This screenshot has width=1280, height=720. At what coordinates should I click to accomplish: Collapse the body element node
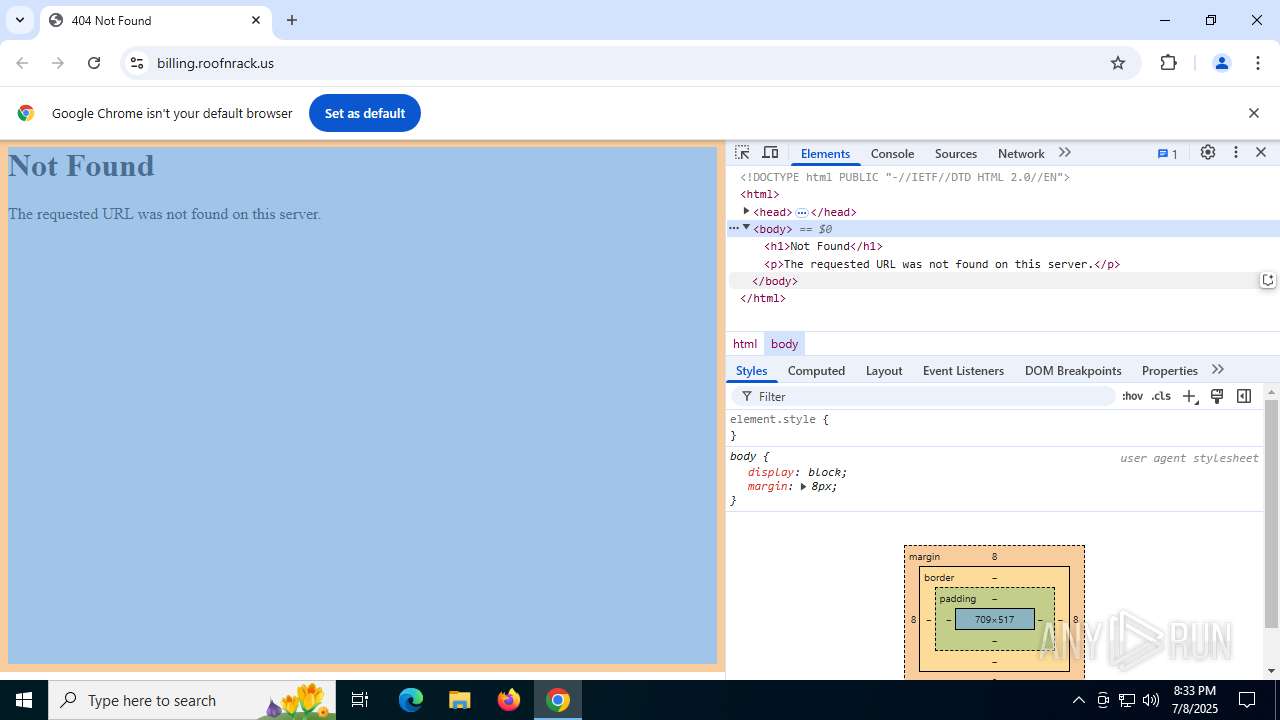click(746, 228)
